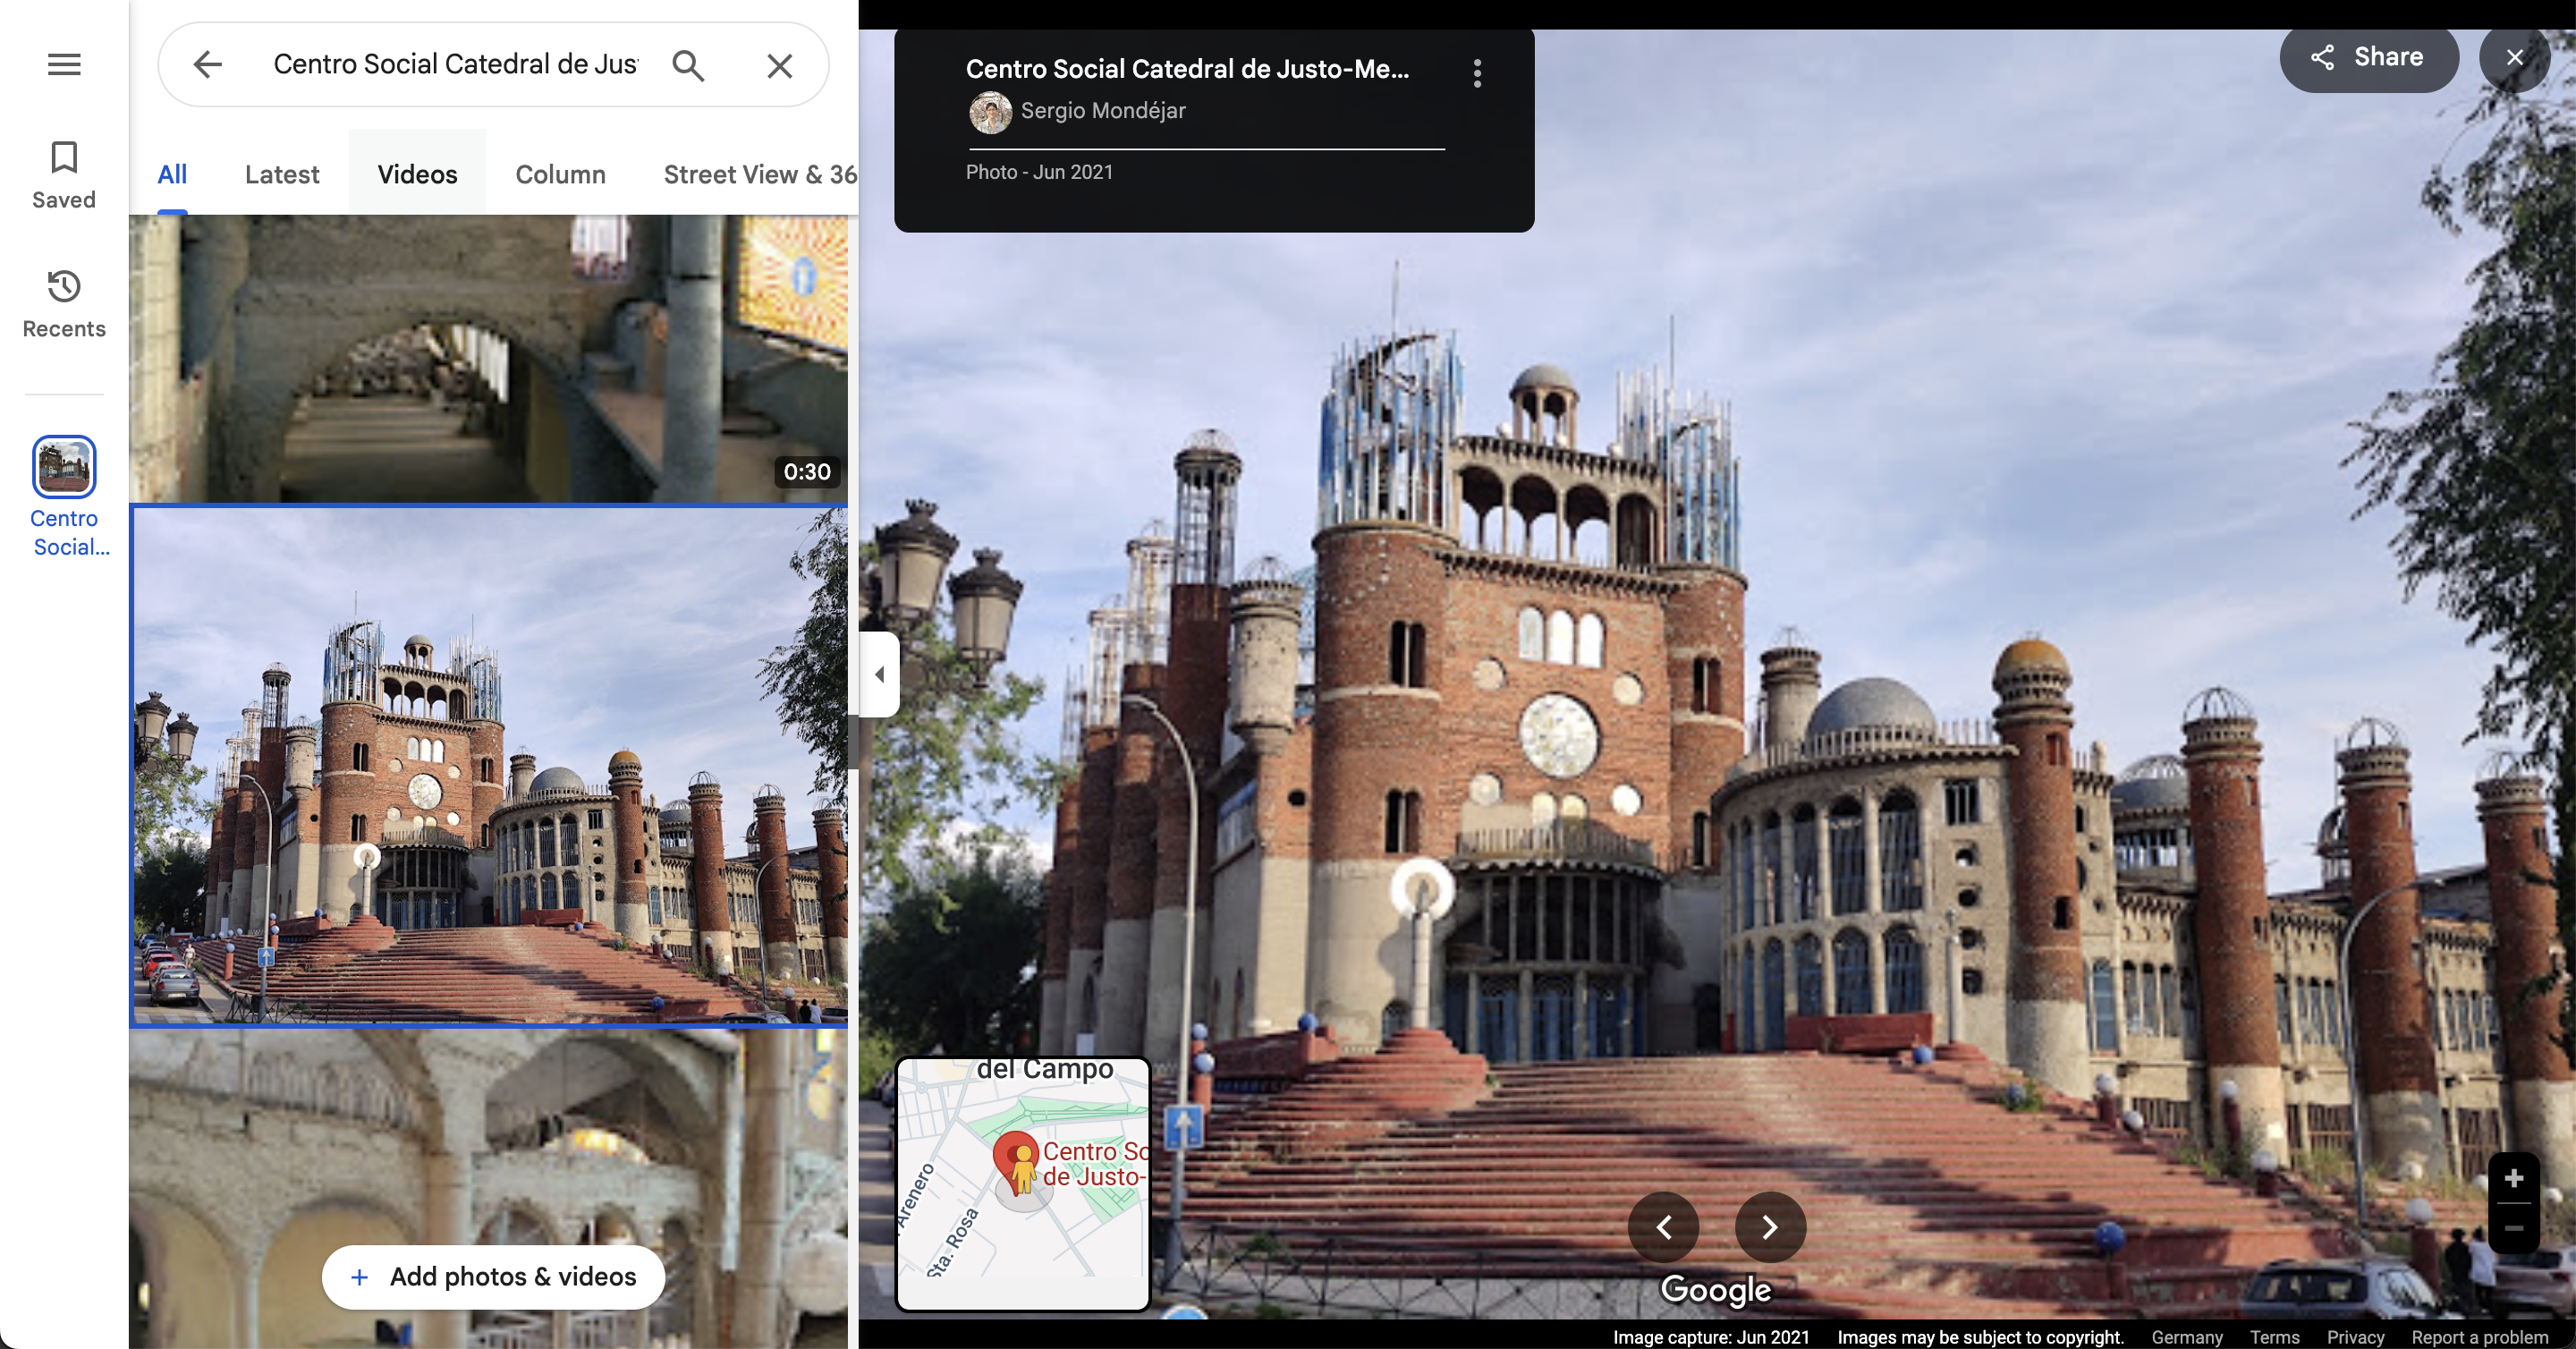Viewport: 2576px width, 1349px height.
Task: Switch to the Latest tab
Action: click(282, 174)
